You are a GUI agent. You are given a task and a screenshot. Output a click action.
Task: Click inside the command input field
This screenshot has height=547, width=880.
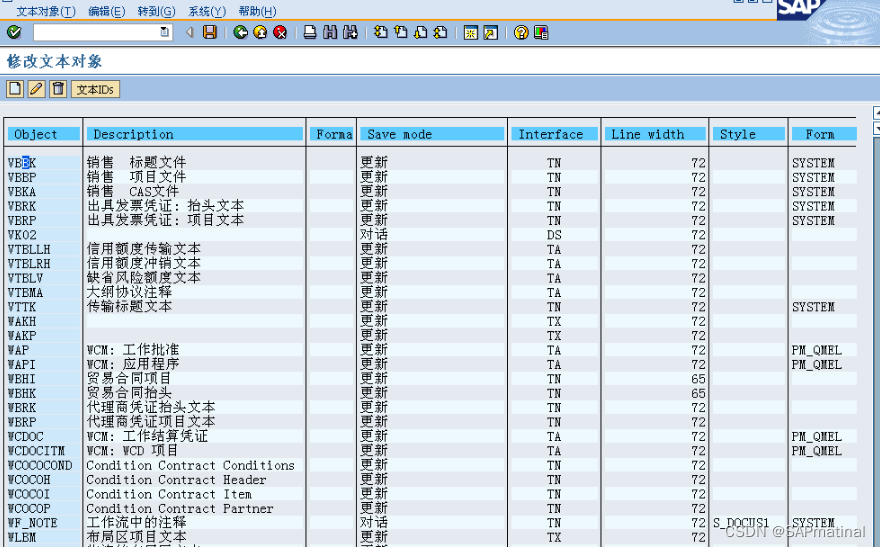(x=97, y=33)
